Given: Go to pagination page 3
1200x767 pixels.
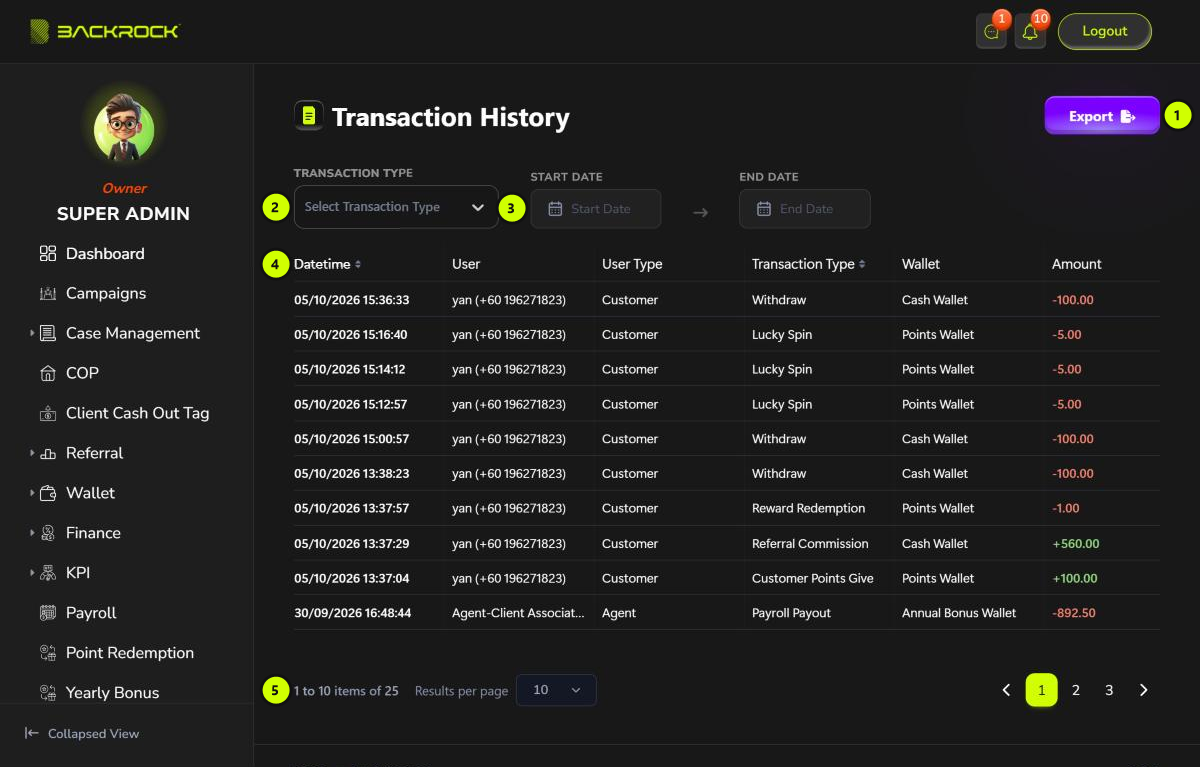Looking at the screenshot, I should point(1109,690).
